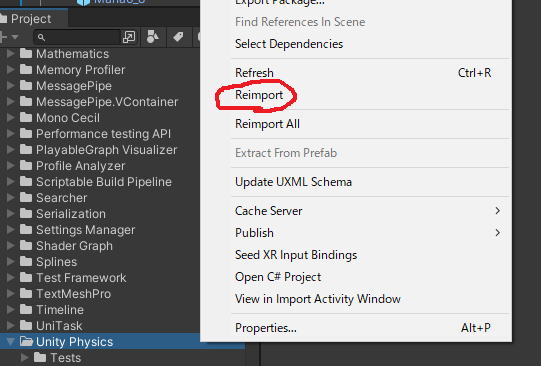Click the Shader Graph folder icon
The height and width of the screenshot is (366, 541).
tap(26, 245)
